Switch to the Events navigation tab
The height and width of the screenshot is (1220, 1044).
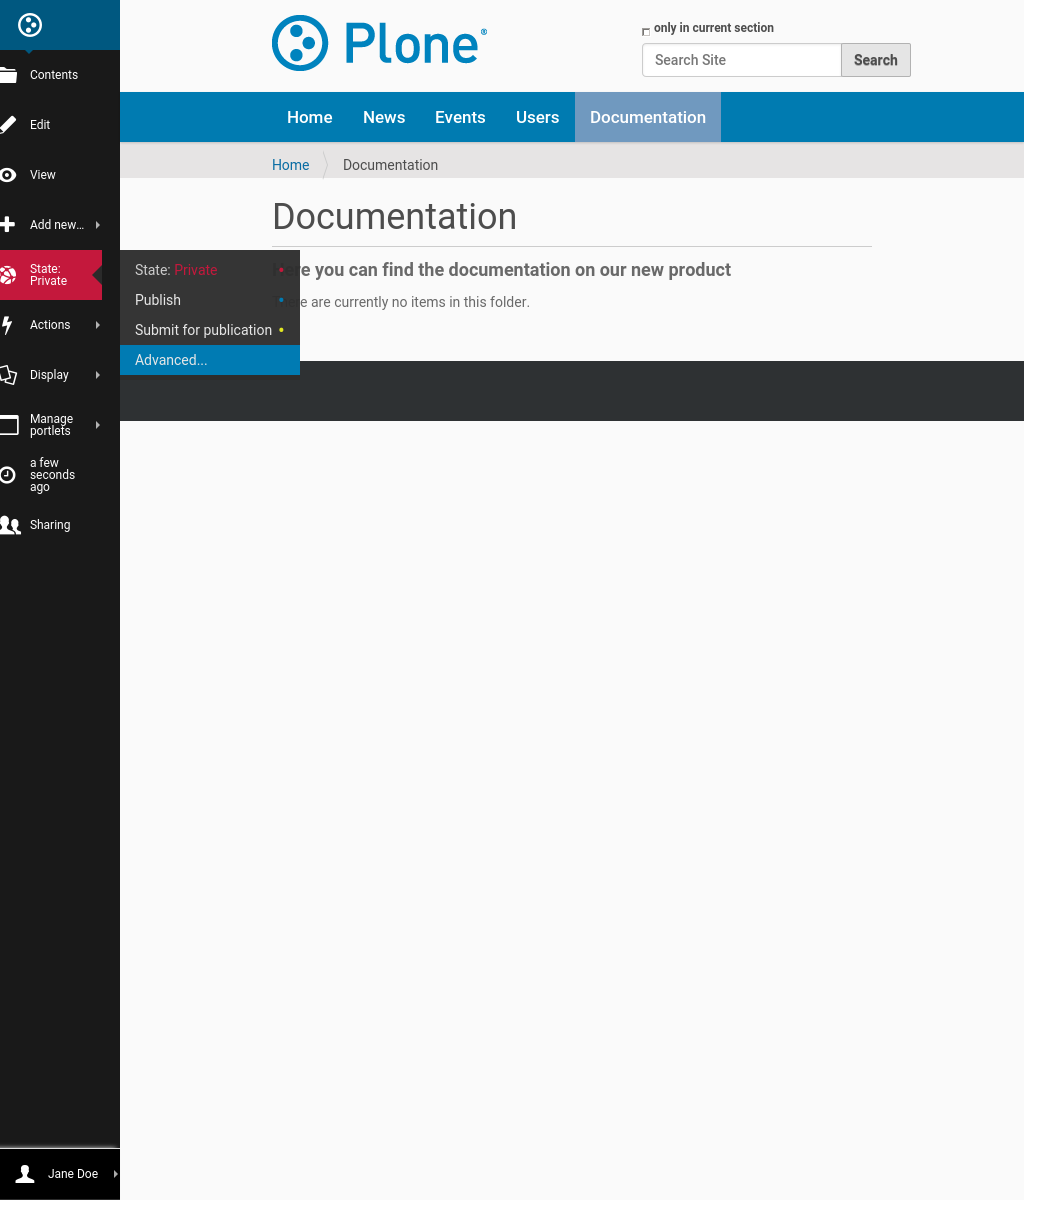460,117
